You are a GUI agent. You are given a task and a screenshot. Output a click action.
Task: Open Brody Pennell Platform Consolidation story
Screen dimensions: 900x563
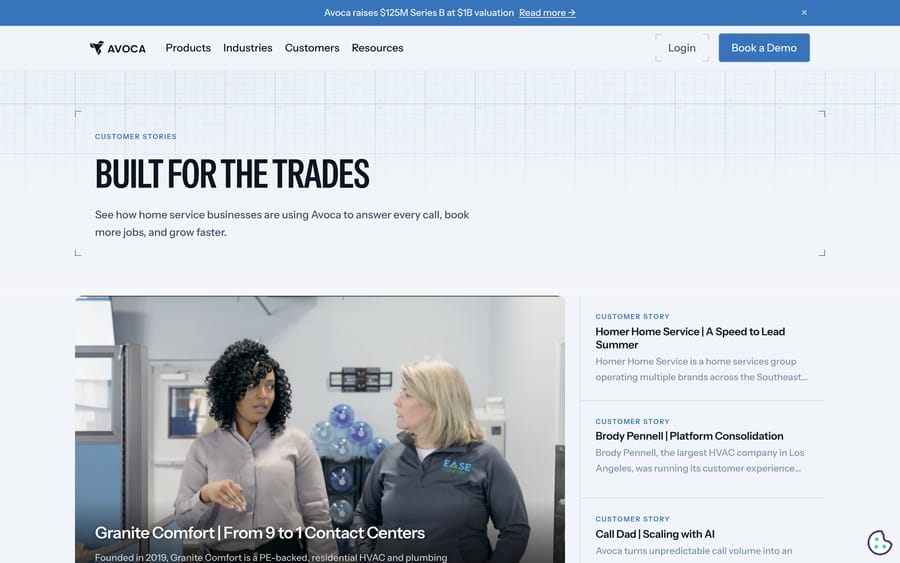[x=689, y=436]
